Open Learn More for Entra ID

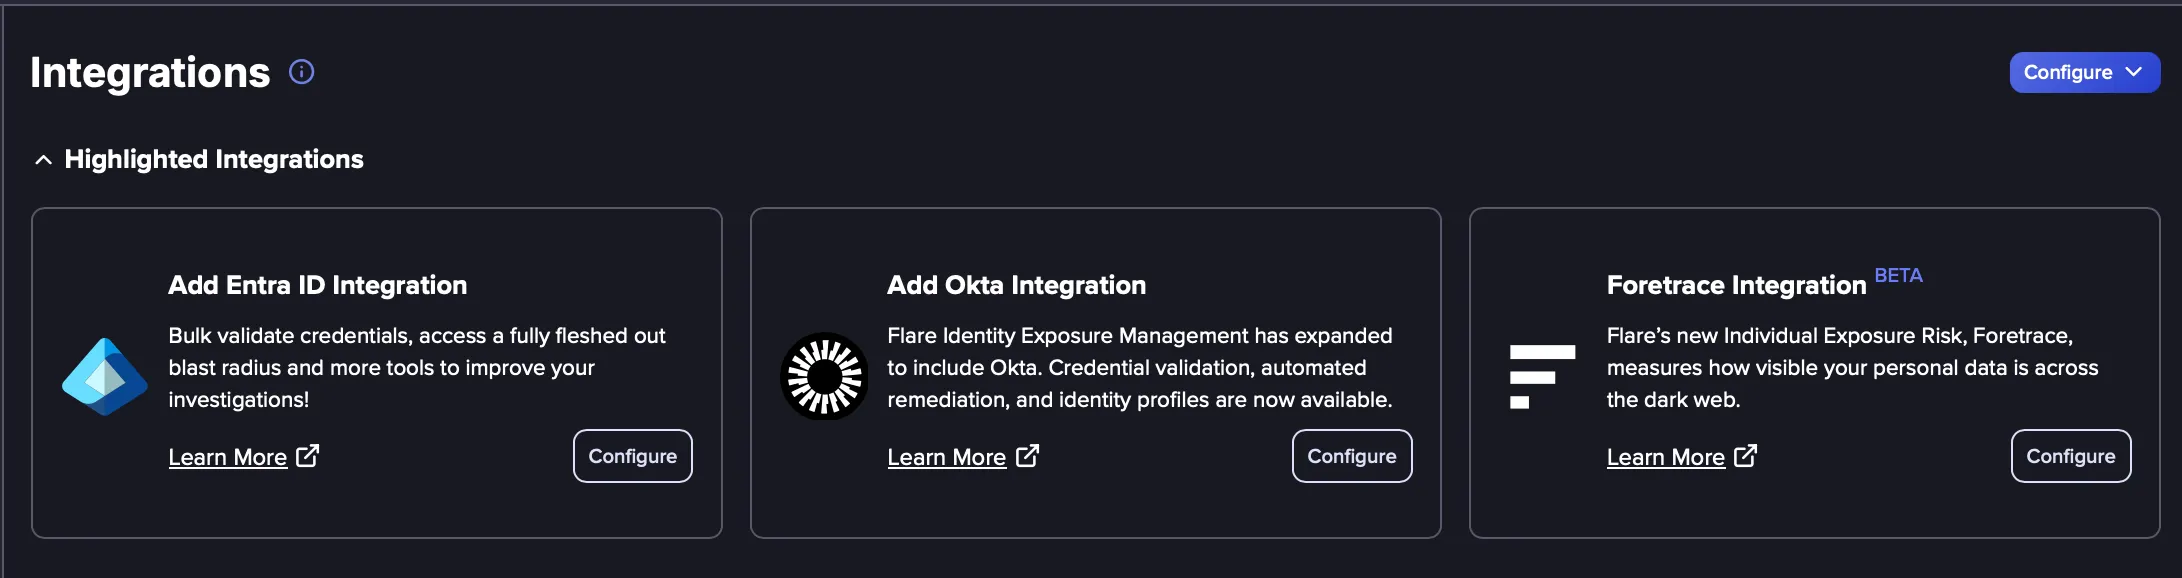point(228,457)
